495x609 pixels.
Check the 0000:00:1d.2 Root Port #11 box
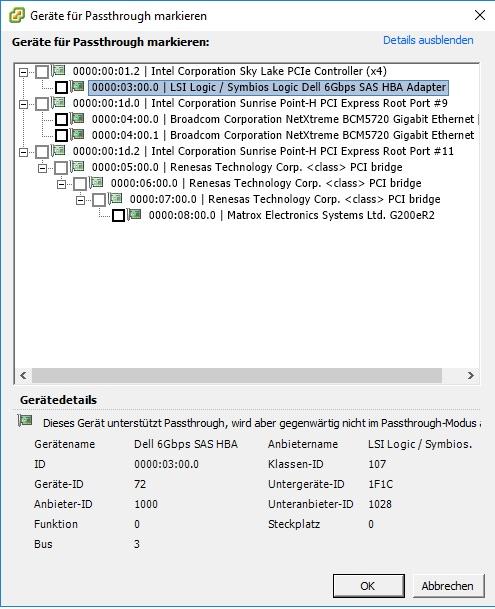click(42, 151)
